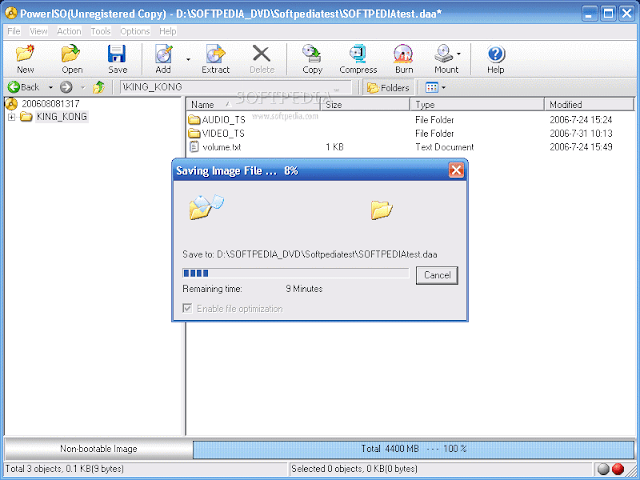Image resolution: width=640 pixels, height=480 pixels.
Task: Select the KING_KONG folder in tree
Action: point(61,117)
